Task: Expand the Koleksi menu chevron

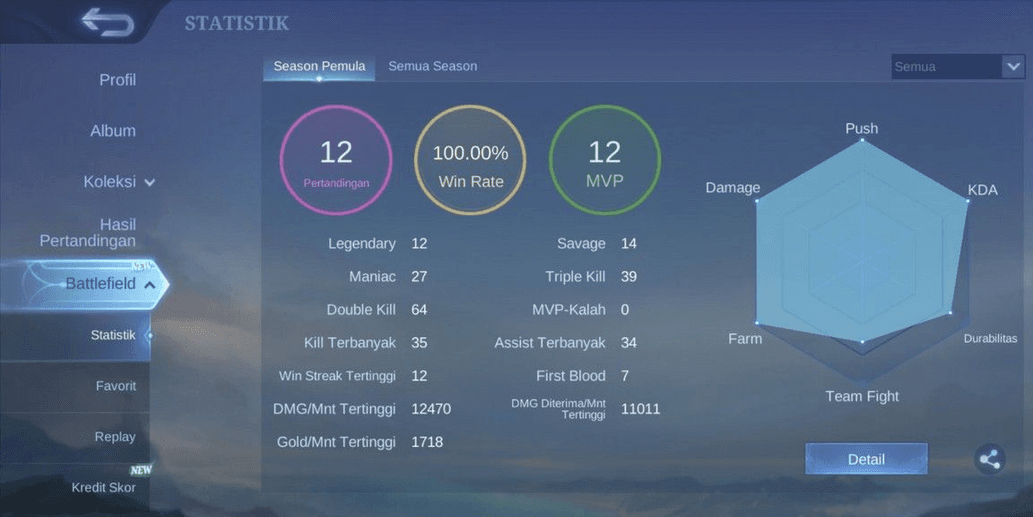Action: point(150,183)
